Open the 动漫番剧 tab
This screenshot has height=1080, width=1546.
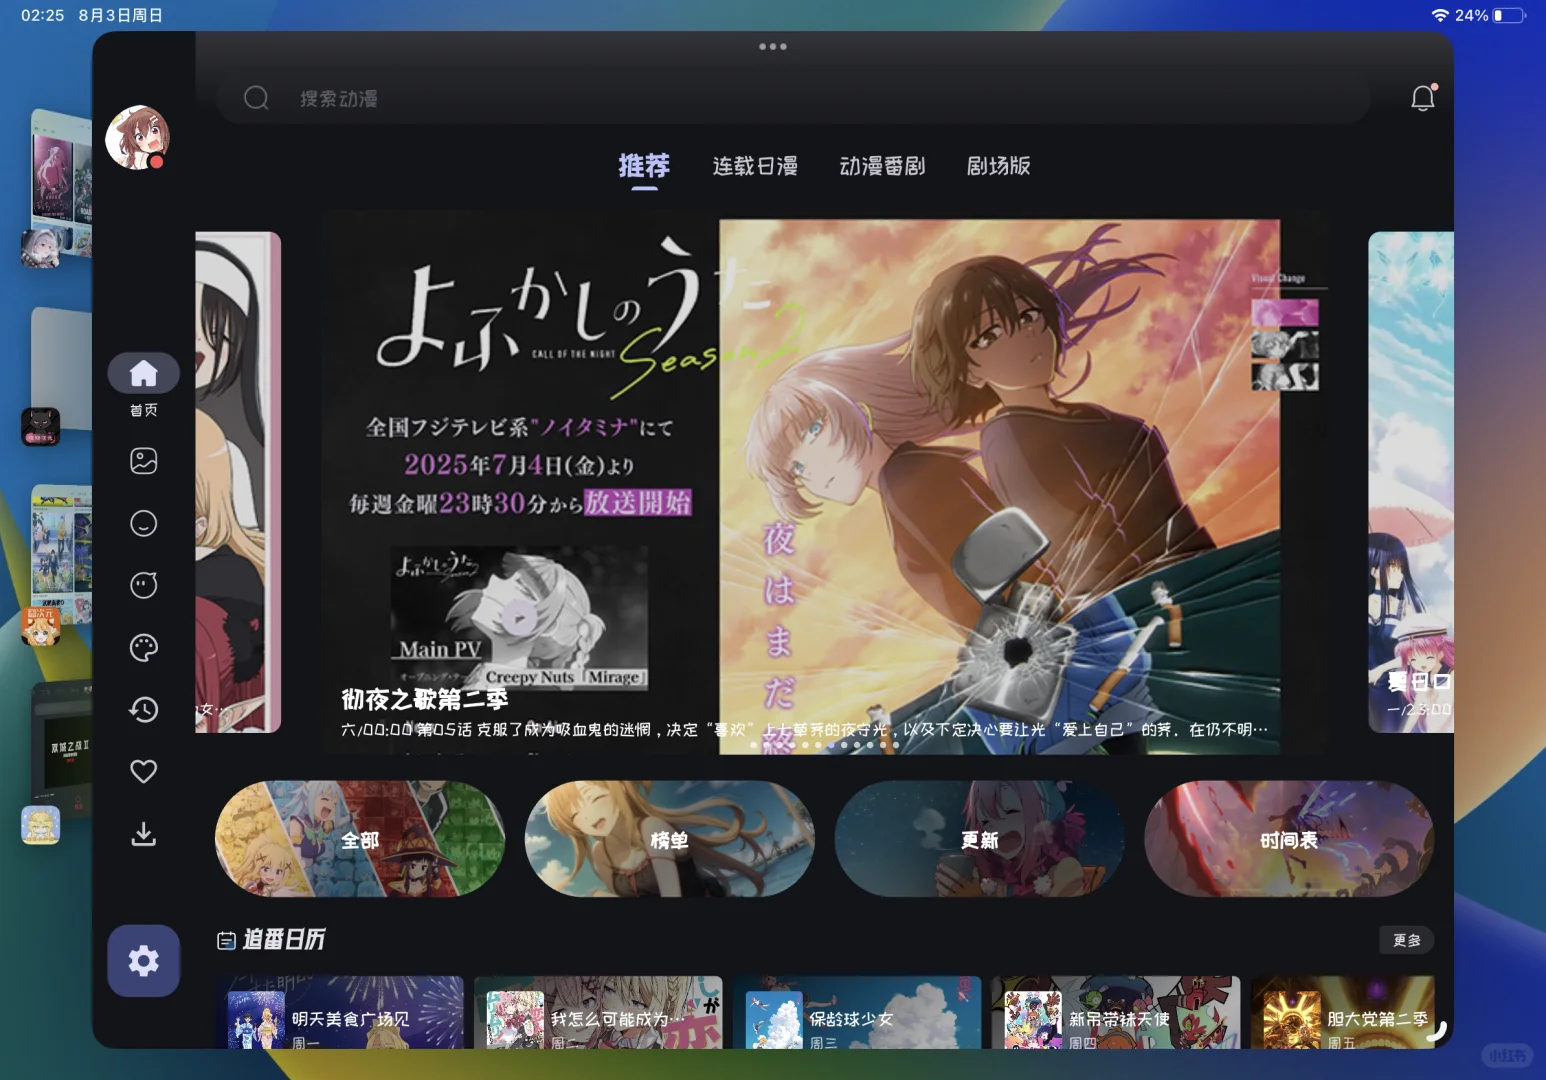[x=881, y=166]
